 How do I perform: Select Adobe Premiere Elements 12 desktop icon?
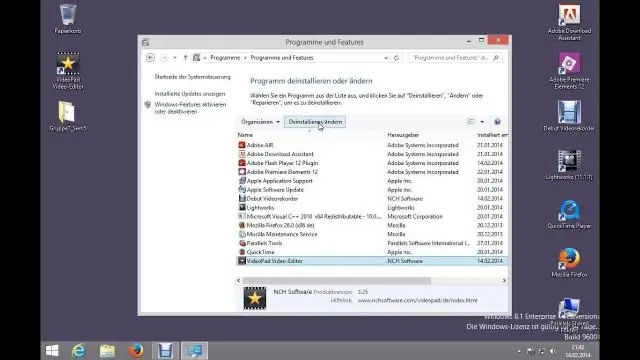click(569, 71)
